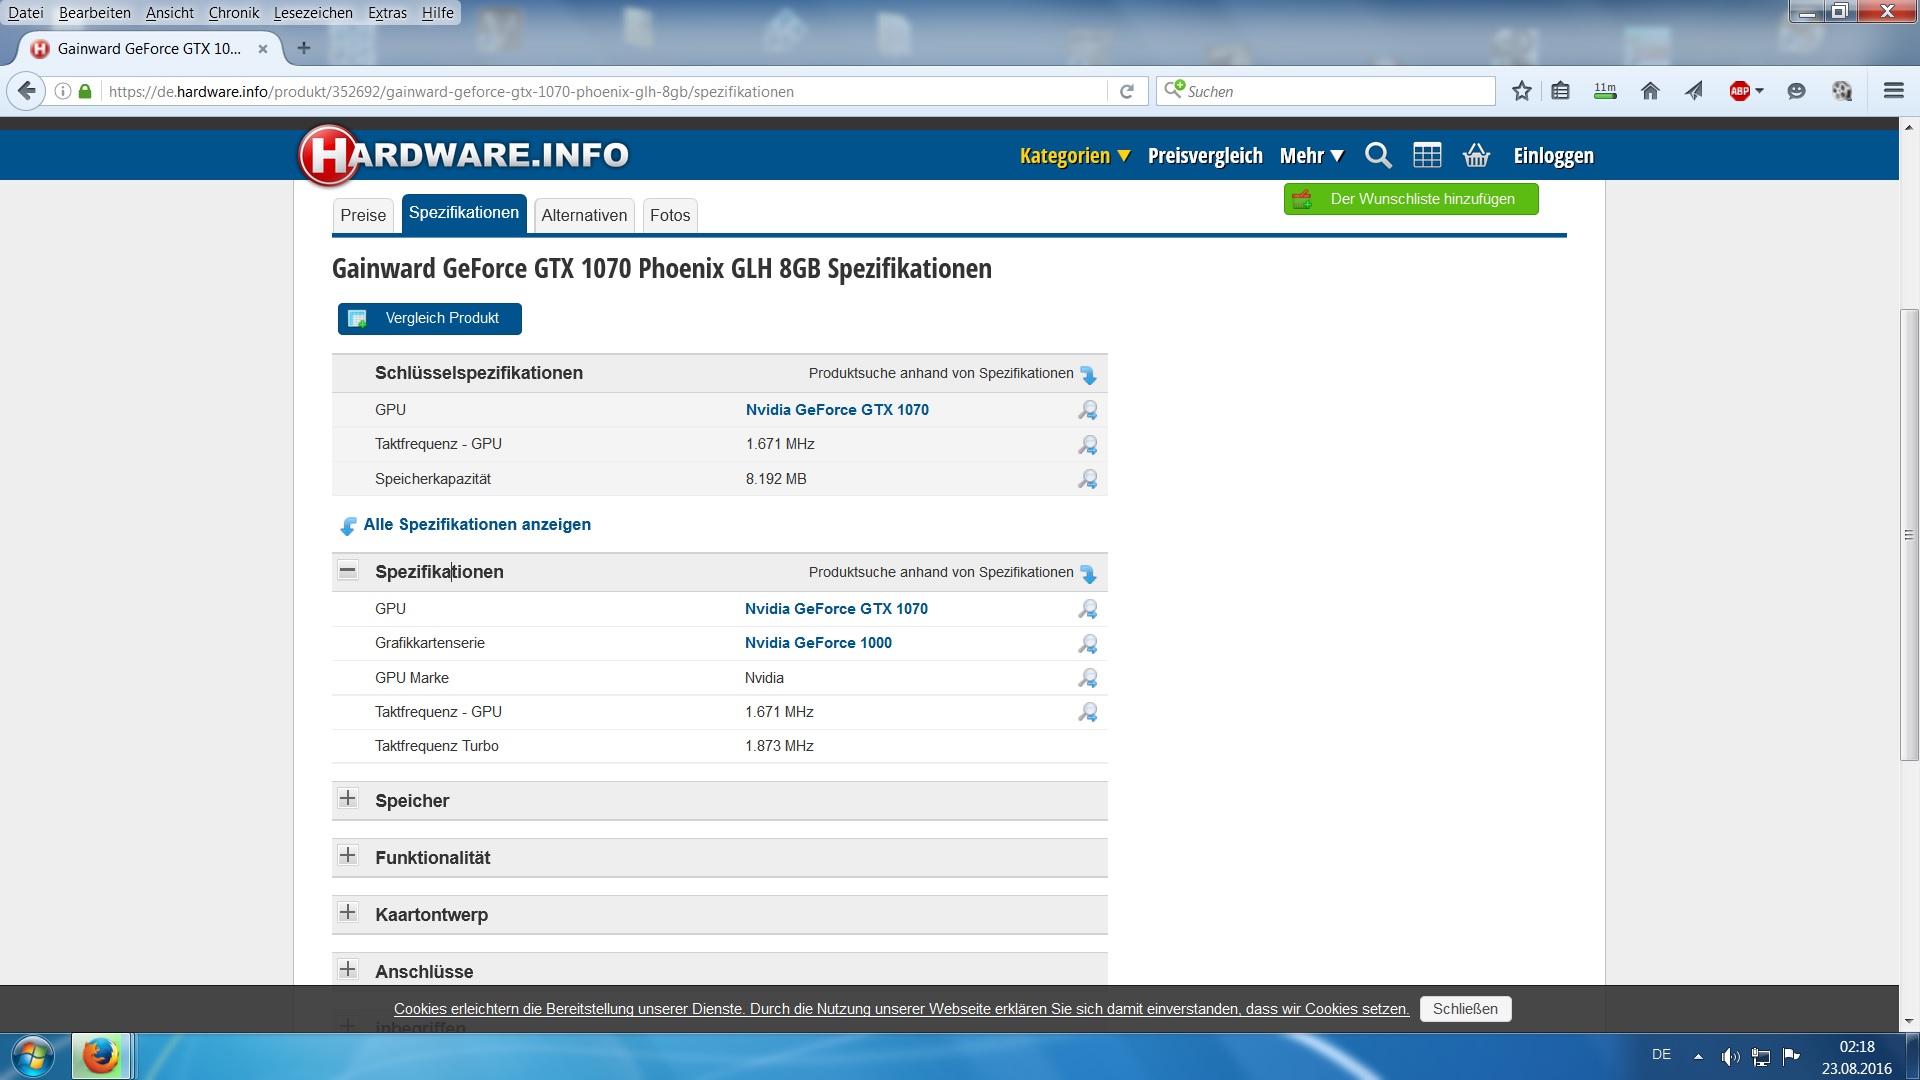Image resolution: width=1920 pixels, height=1080 pixels.
Task: Click search icon next to Speicherkapazität row
Action: point(1087,479)
